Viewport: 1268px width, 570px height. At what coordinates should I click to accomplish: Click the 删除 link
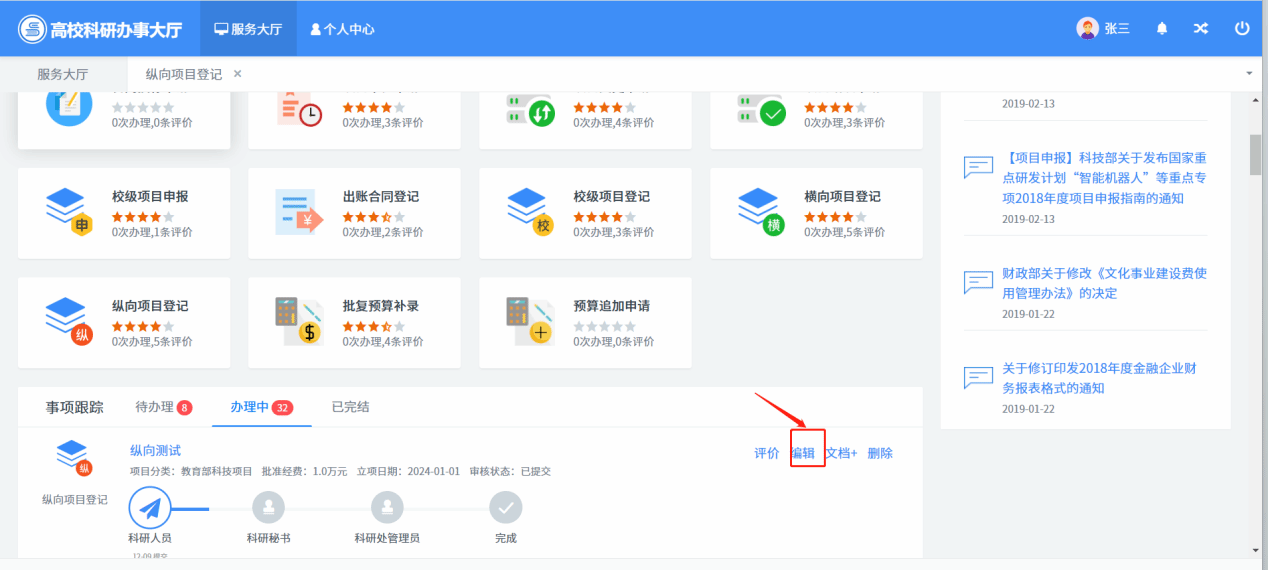880,453
